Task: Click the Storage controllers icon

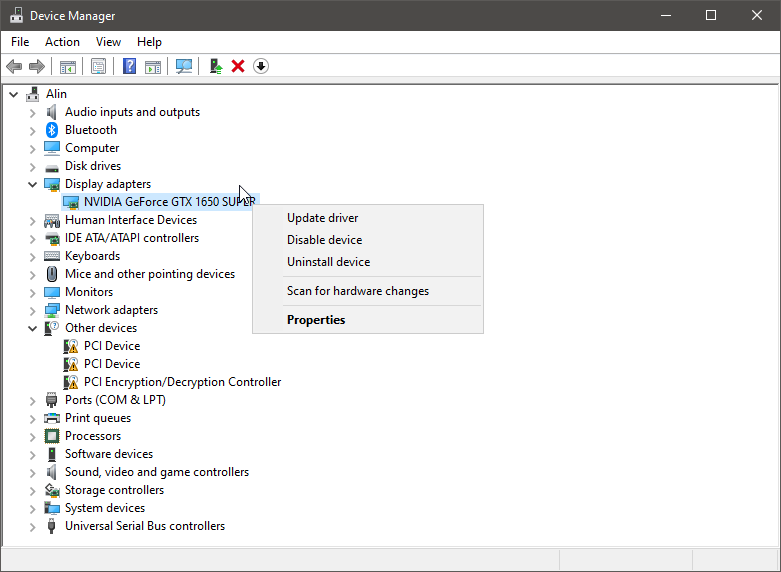Action: (x=52, y=490)
